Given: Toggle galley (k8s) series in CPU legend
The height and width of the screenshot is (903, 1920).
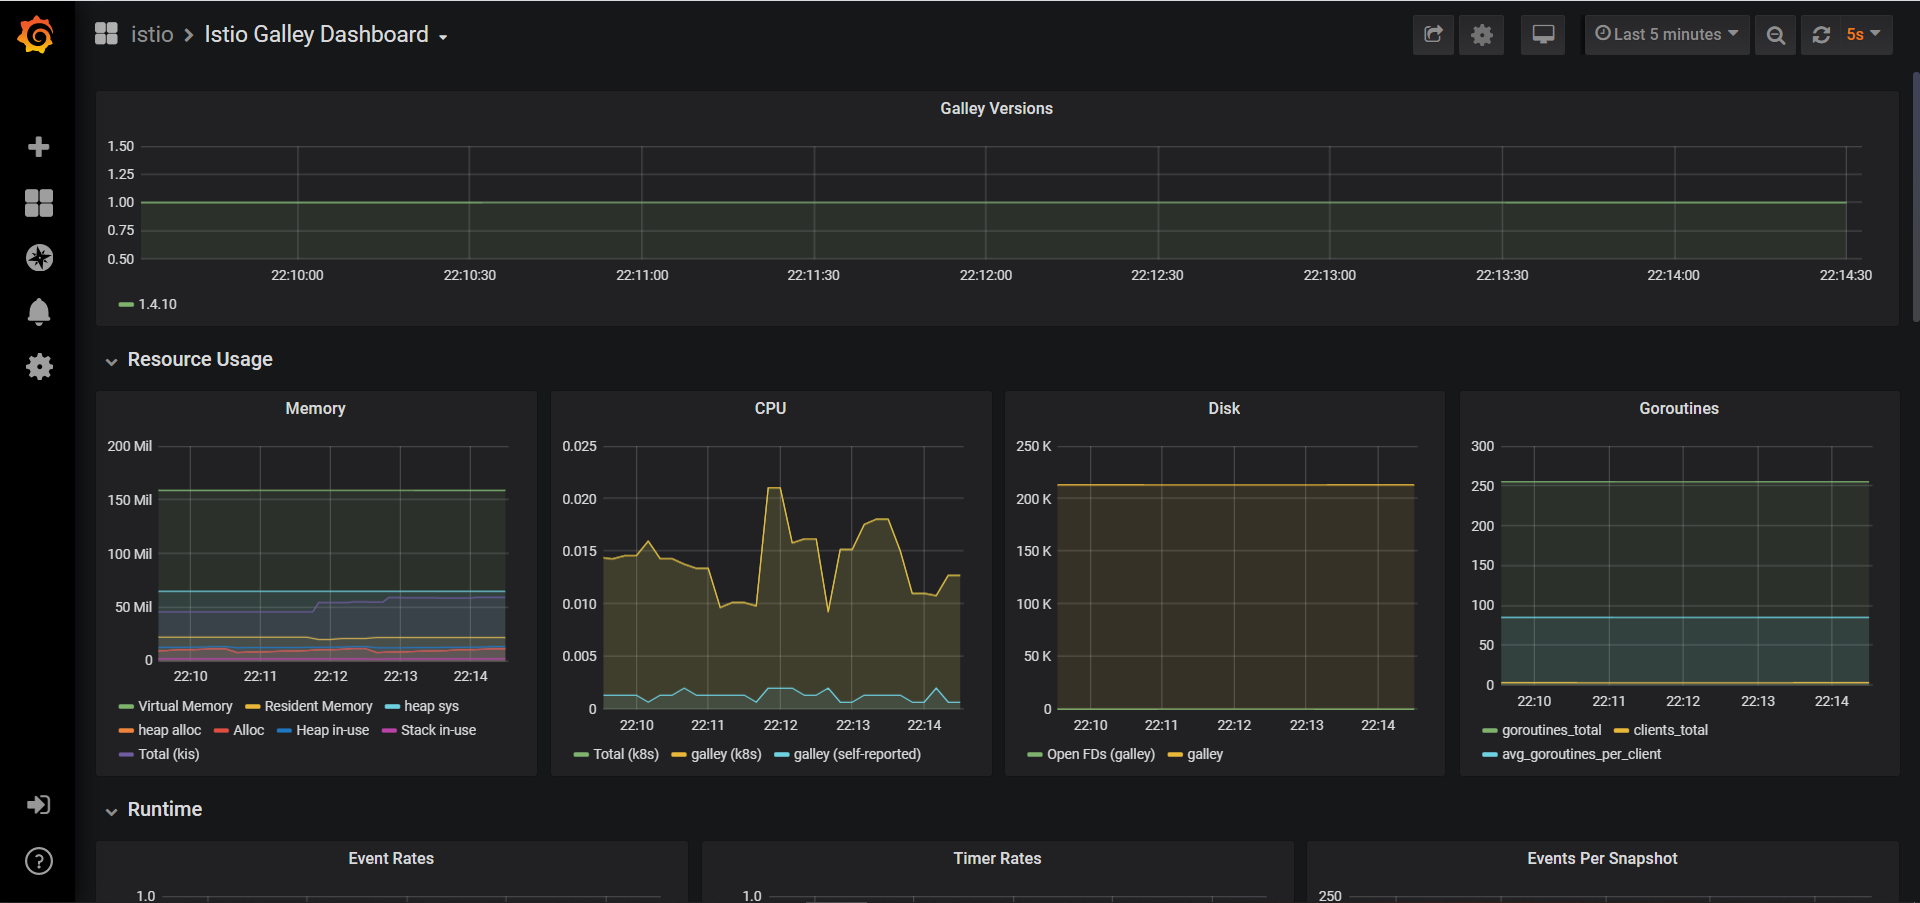Looking at the screenshot, I should (725, 754).
